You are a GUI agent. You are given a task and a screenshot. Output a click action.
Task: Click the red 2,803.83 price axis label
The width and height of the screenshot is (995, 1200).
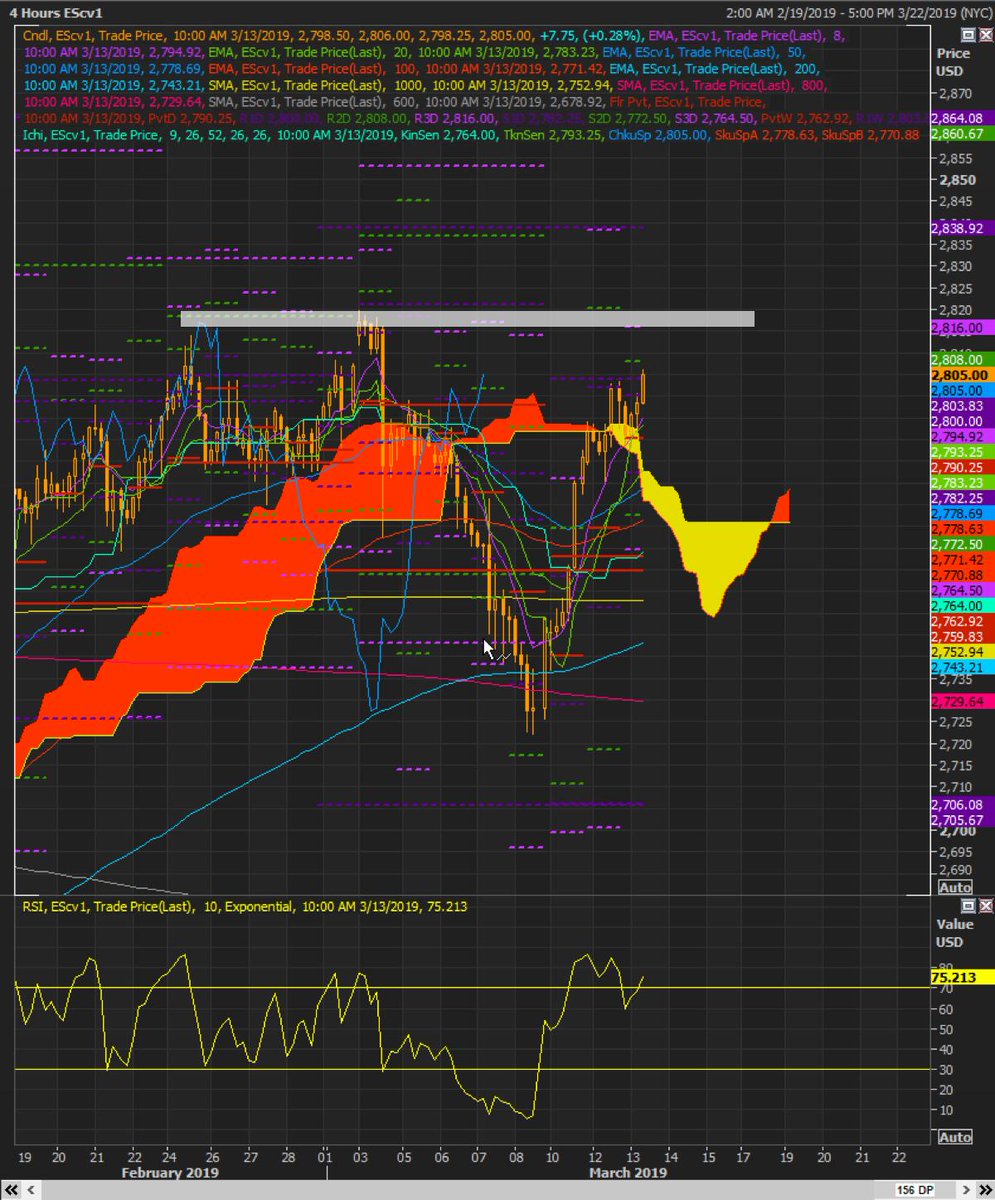coord(961,406)
